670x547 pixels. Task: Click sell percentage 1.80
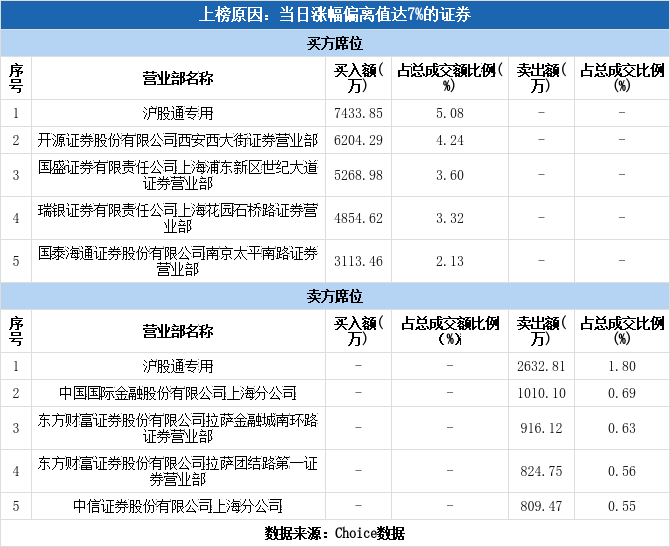click(x=622, y=366)
